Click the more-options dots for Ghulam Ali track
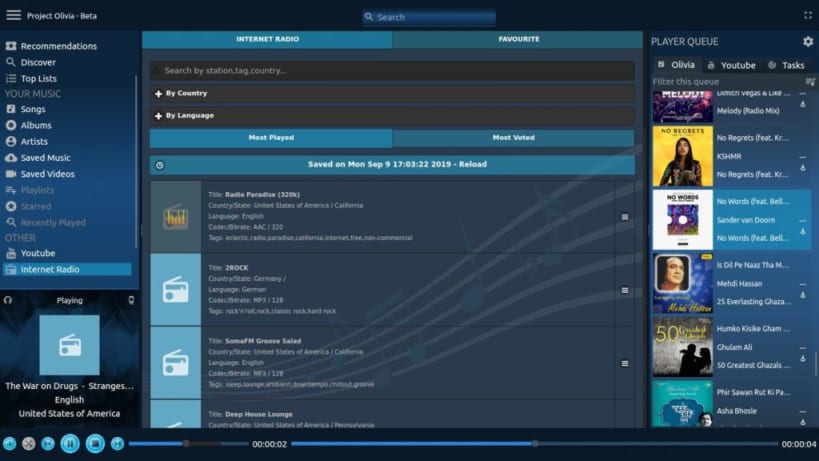Image resolution: width=819 pixels, height=461 pixels. 803,348
